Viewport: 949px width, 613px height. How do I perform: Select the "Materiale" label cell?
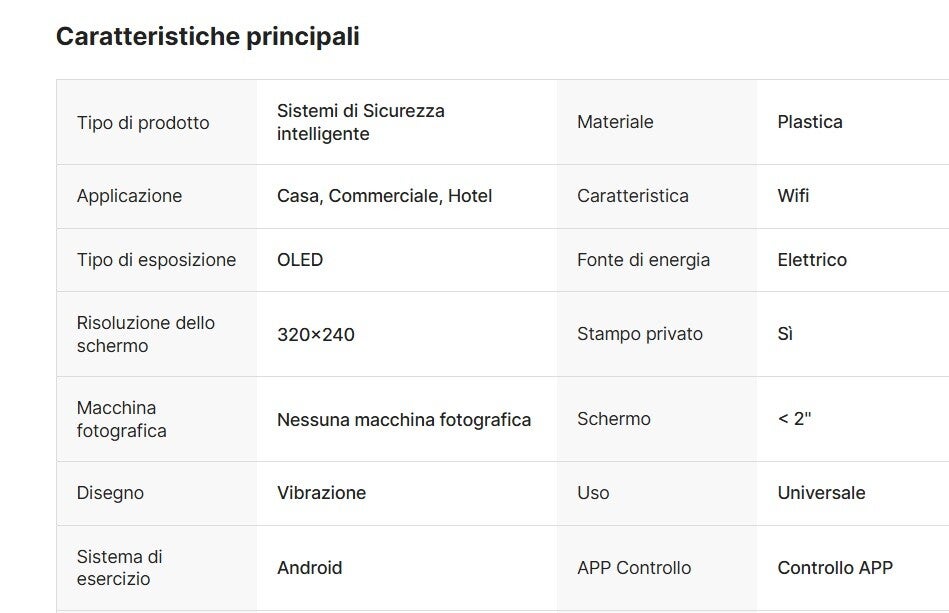click(615, 122)
